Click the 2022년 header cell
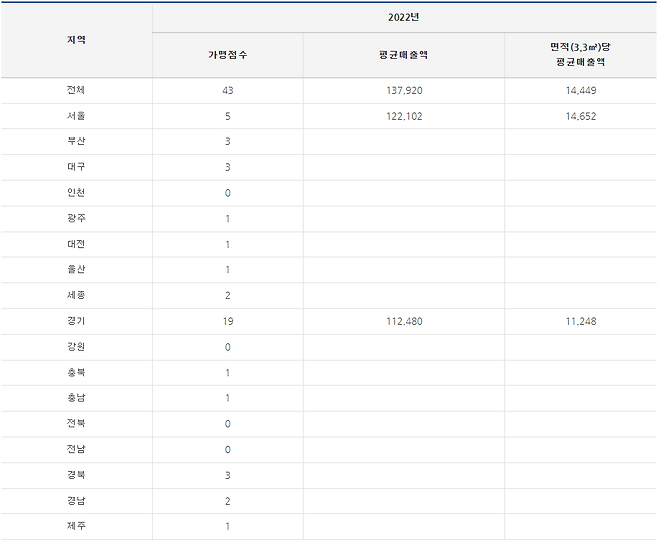The height and width of the screenshot is (542, 658). point(404,17)
